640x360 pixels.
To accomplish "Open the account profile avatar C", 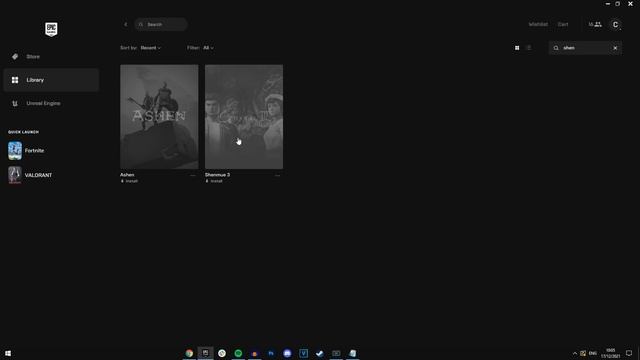I will [x=616, y=24].
